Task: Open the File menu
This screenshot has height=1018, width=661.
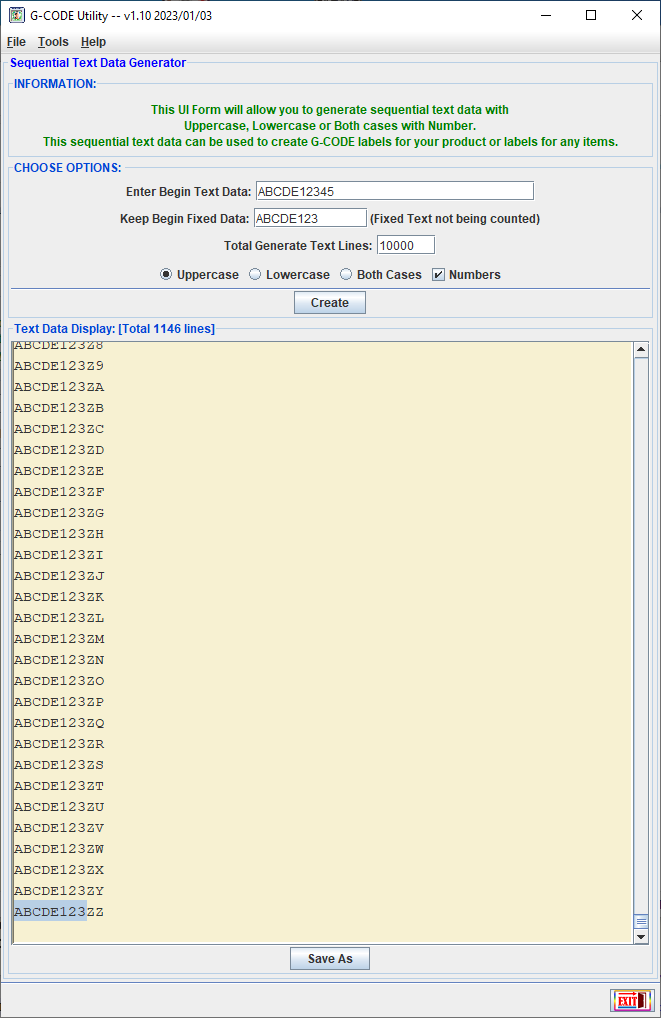Action: click(16, 42)
